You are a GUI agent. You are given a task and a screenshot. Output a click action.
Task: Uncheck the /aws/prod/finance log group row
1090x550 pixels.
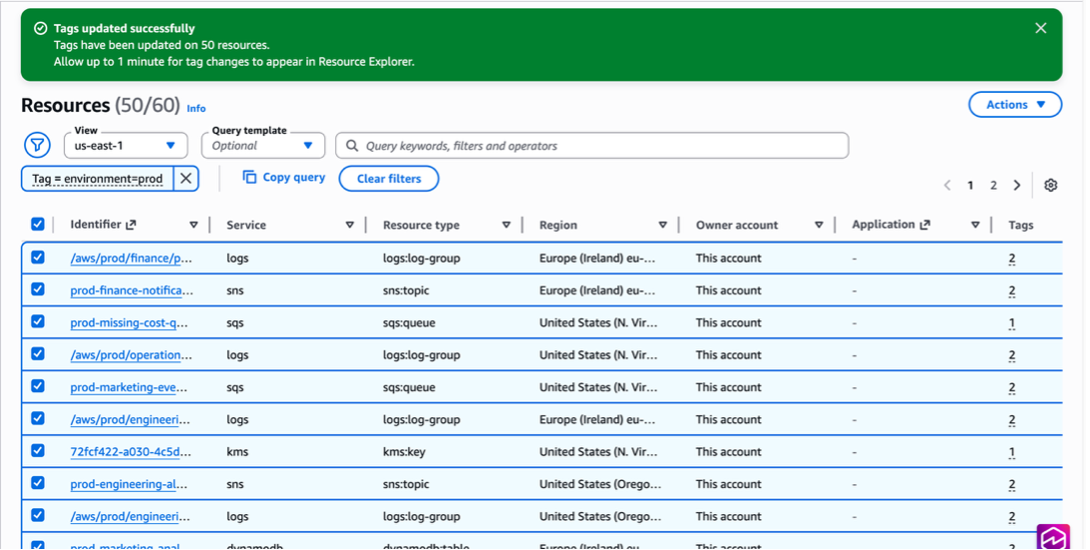(38, 257)
